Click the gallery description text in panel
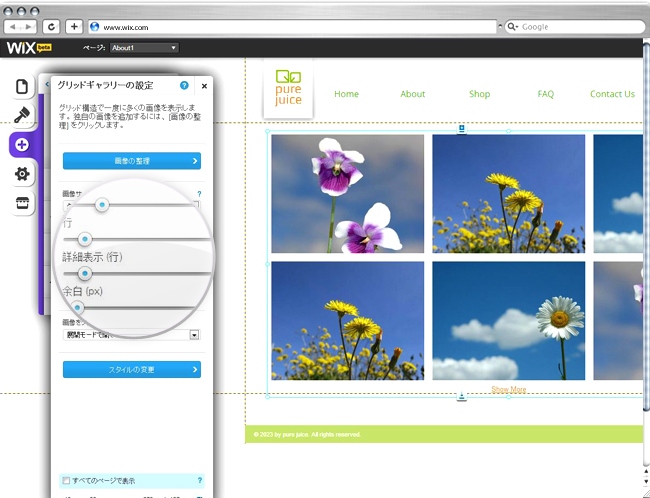This screenshot has width=650, height=498. [130, 116]
